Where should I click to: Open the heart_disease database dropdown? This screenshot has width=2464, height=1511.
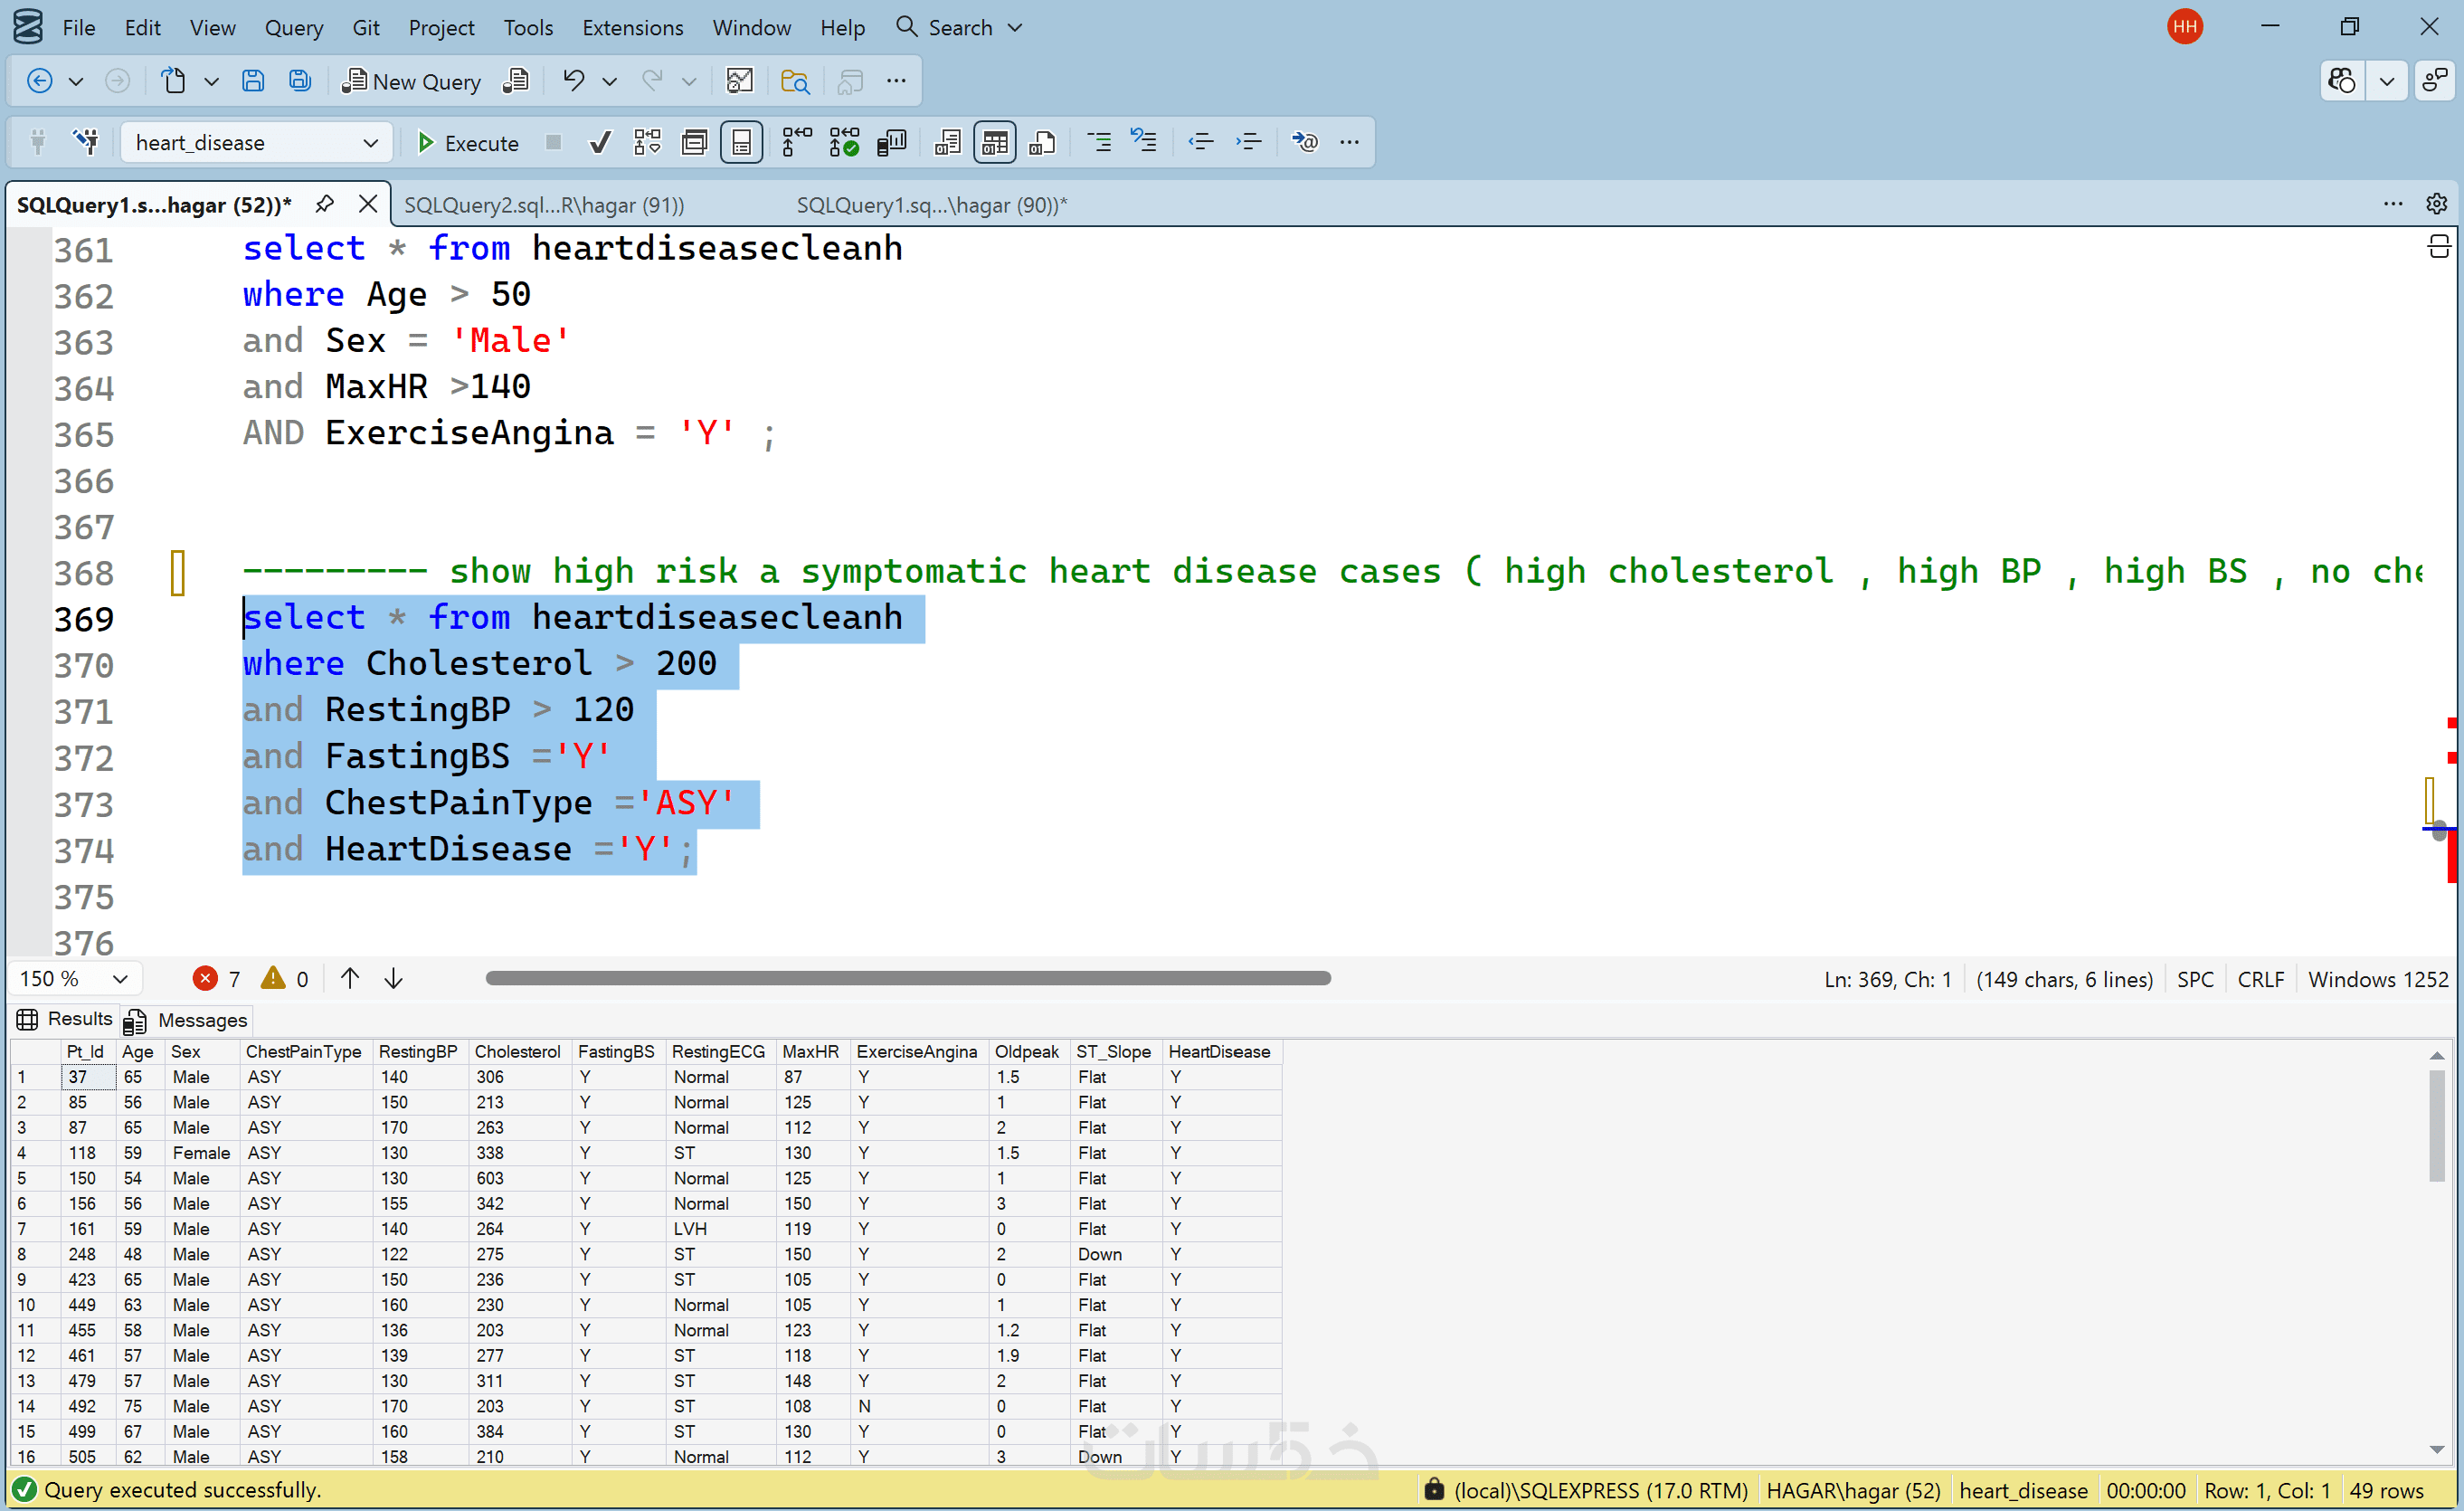point(256,143)
